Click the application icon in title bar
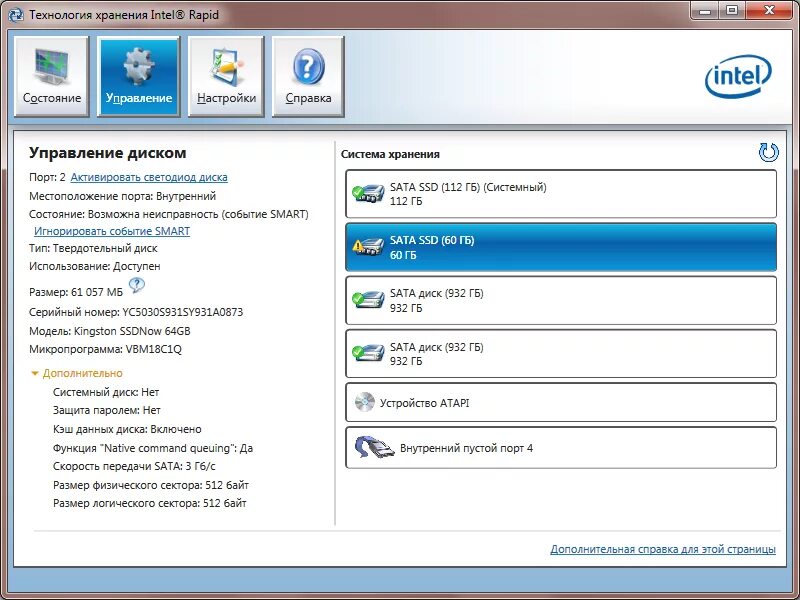The width and height of the screenshot is (800, 600). pos(16,15)
